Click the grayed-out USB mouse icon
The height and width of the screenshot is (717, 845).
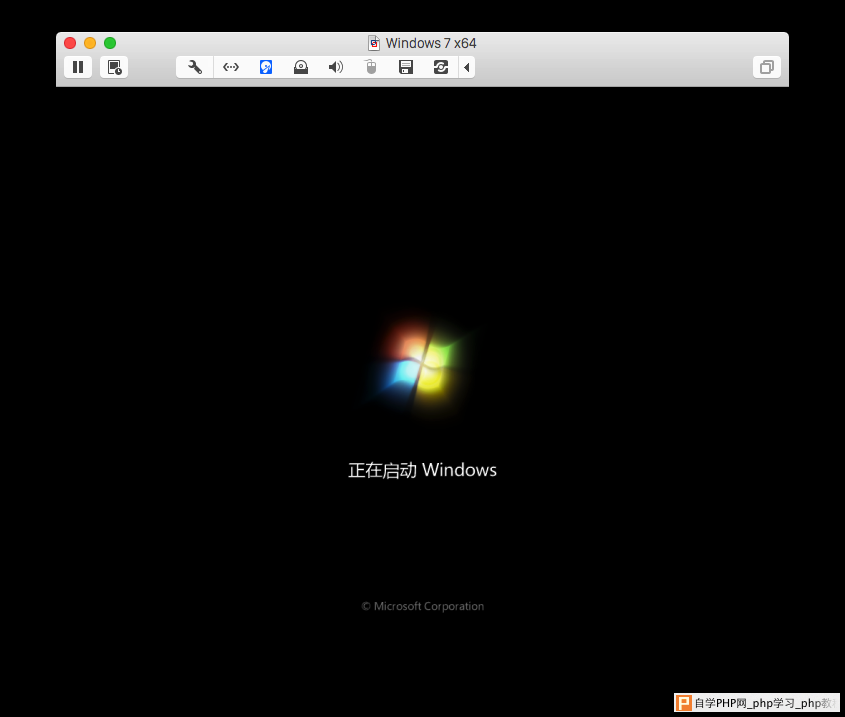point(371,67)
